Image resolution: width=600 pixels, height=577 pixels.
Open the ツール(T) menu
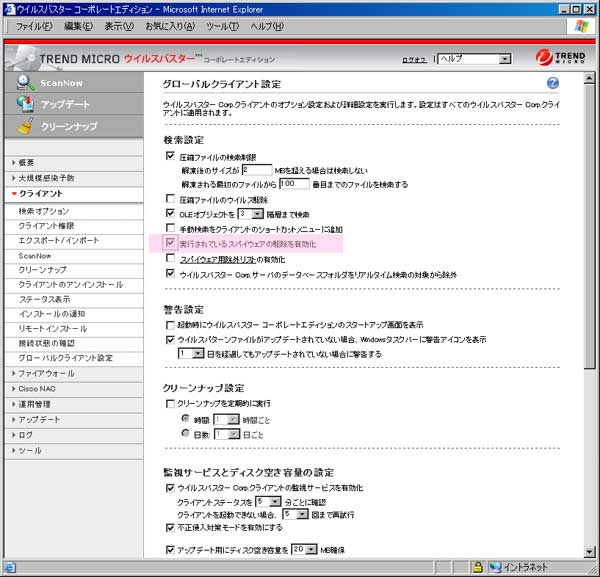[223, 26]
